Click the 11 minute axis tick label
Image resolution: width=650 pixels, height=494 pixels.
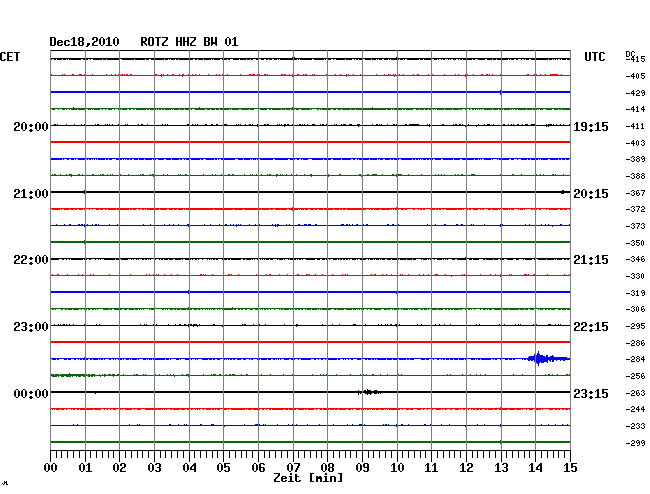tap(431, 468)
